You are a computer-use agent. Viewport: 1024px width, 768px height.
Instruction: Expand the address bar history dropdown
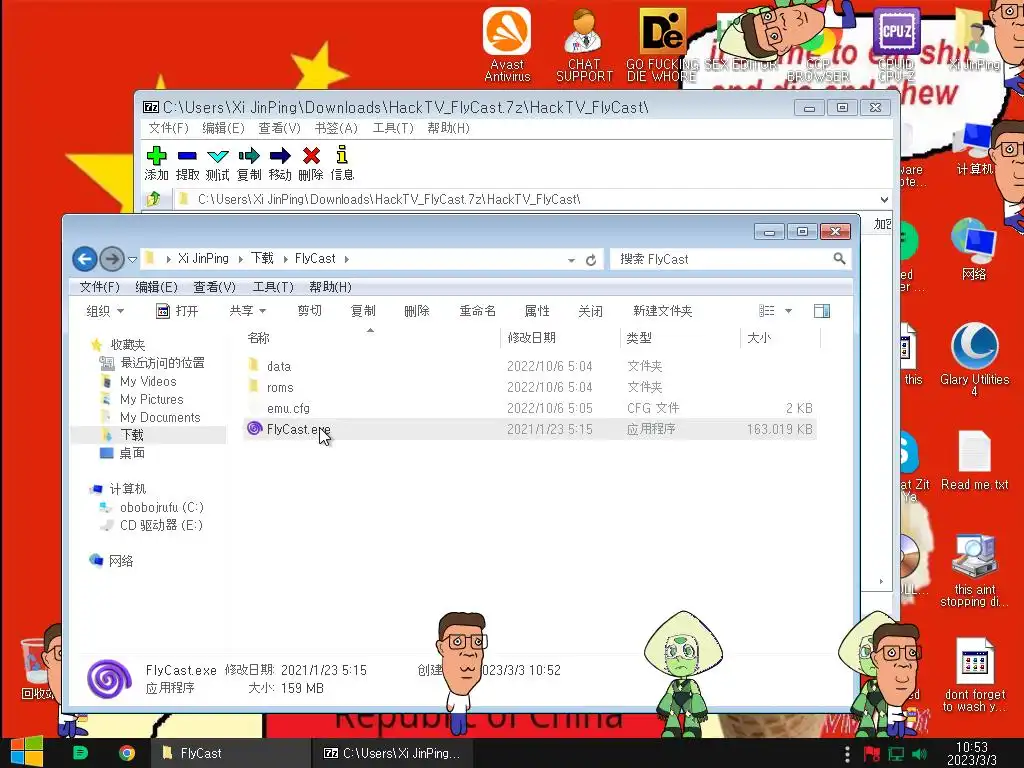pyautogui.click(x=571, y=260)
